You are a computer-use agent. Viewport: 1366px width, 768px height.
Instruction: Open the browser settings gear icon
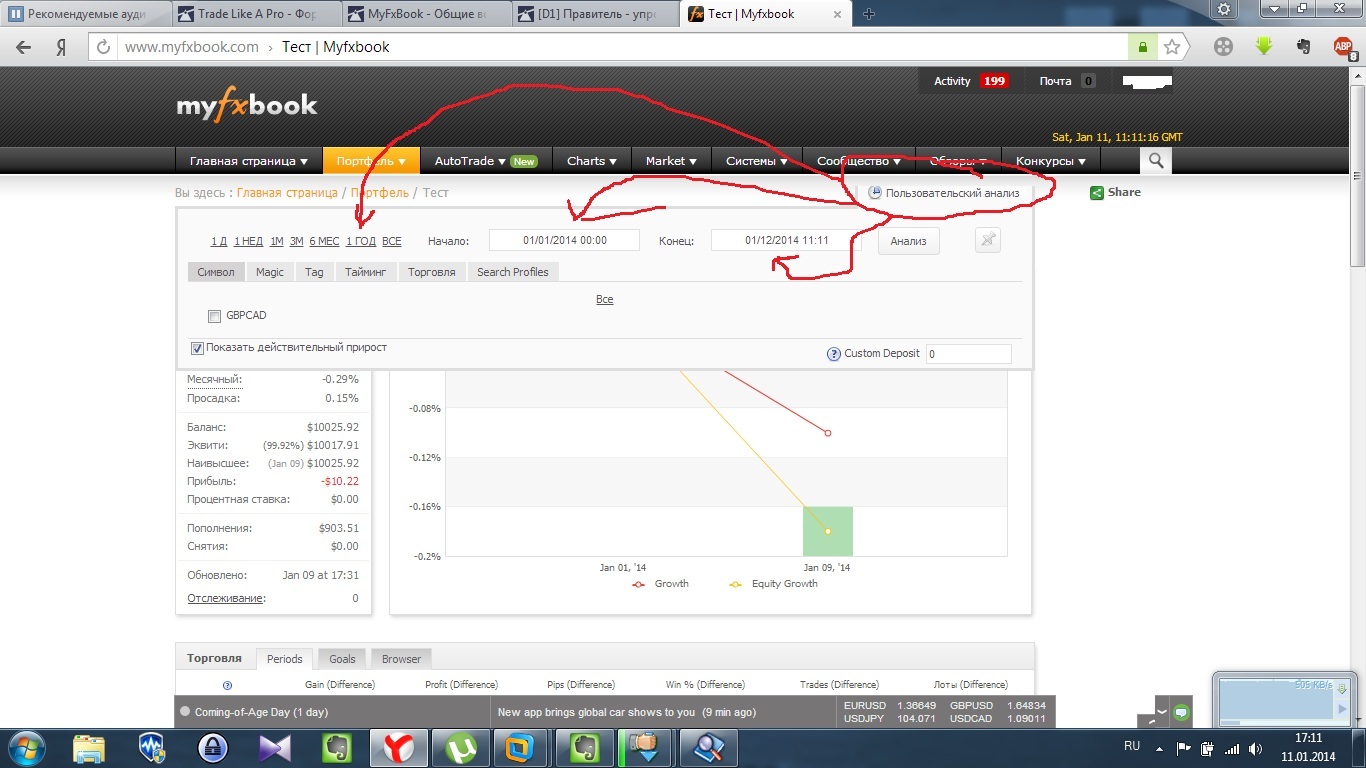[x=1223, y=9]
